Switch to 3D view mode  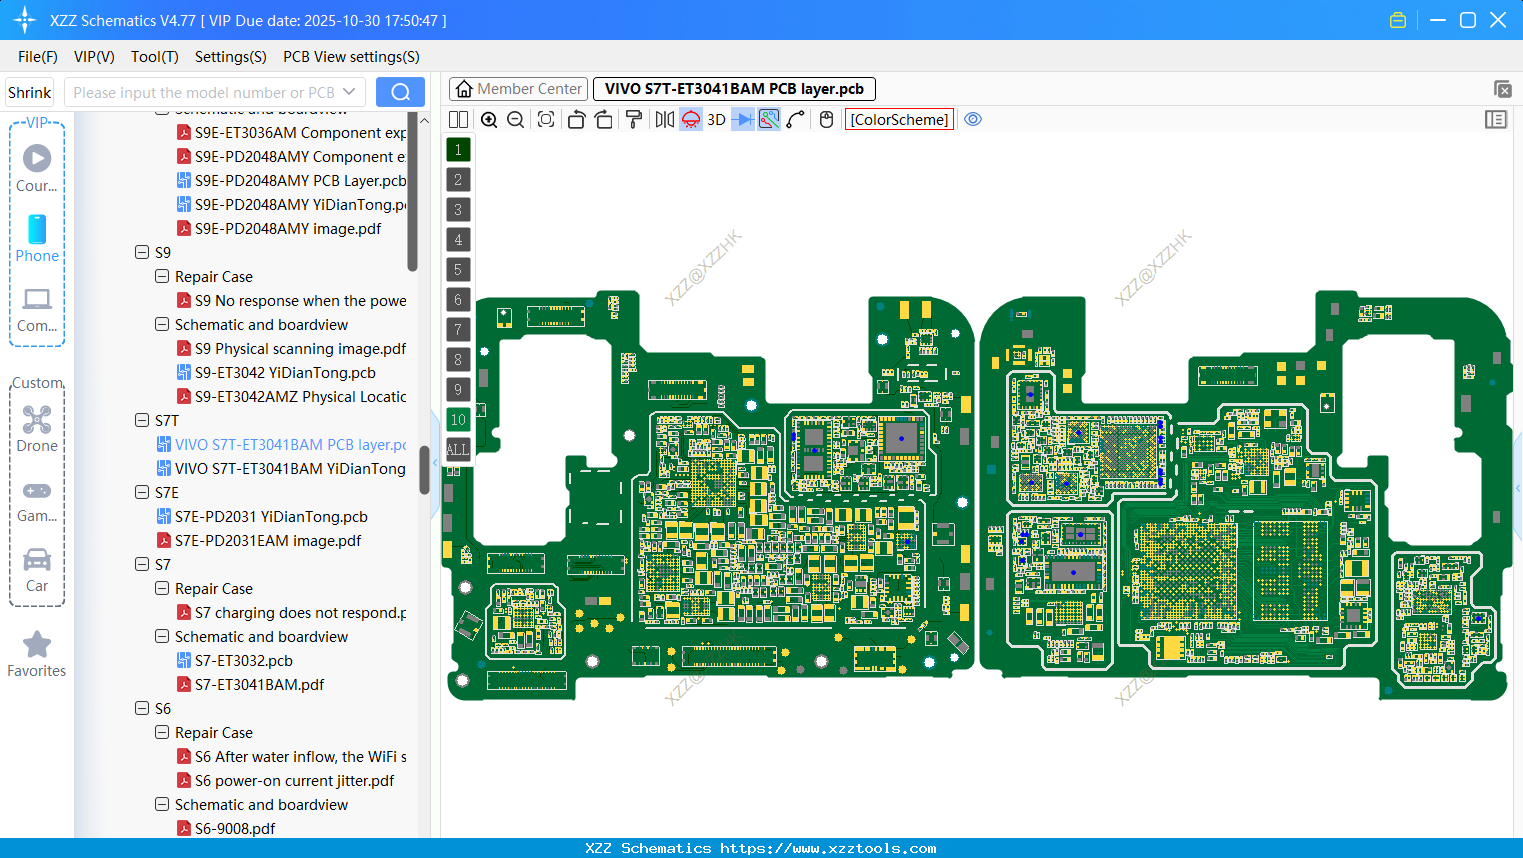tap(715, 119)
